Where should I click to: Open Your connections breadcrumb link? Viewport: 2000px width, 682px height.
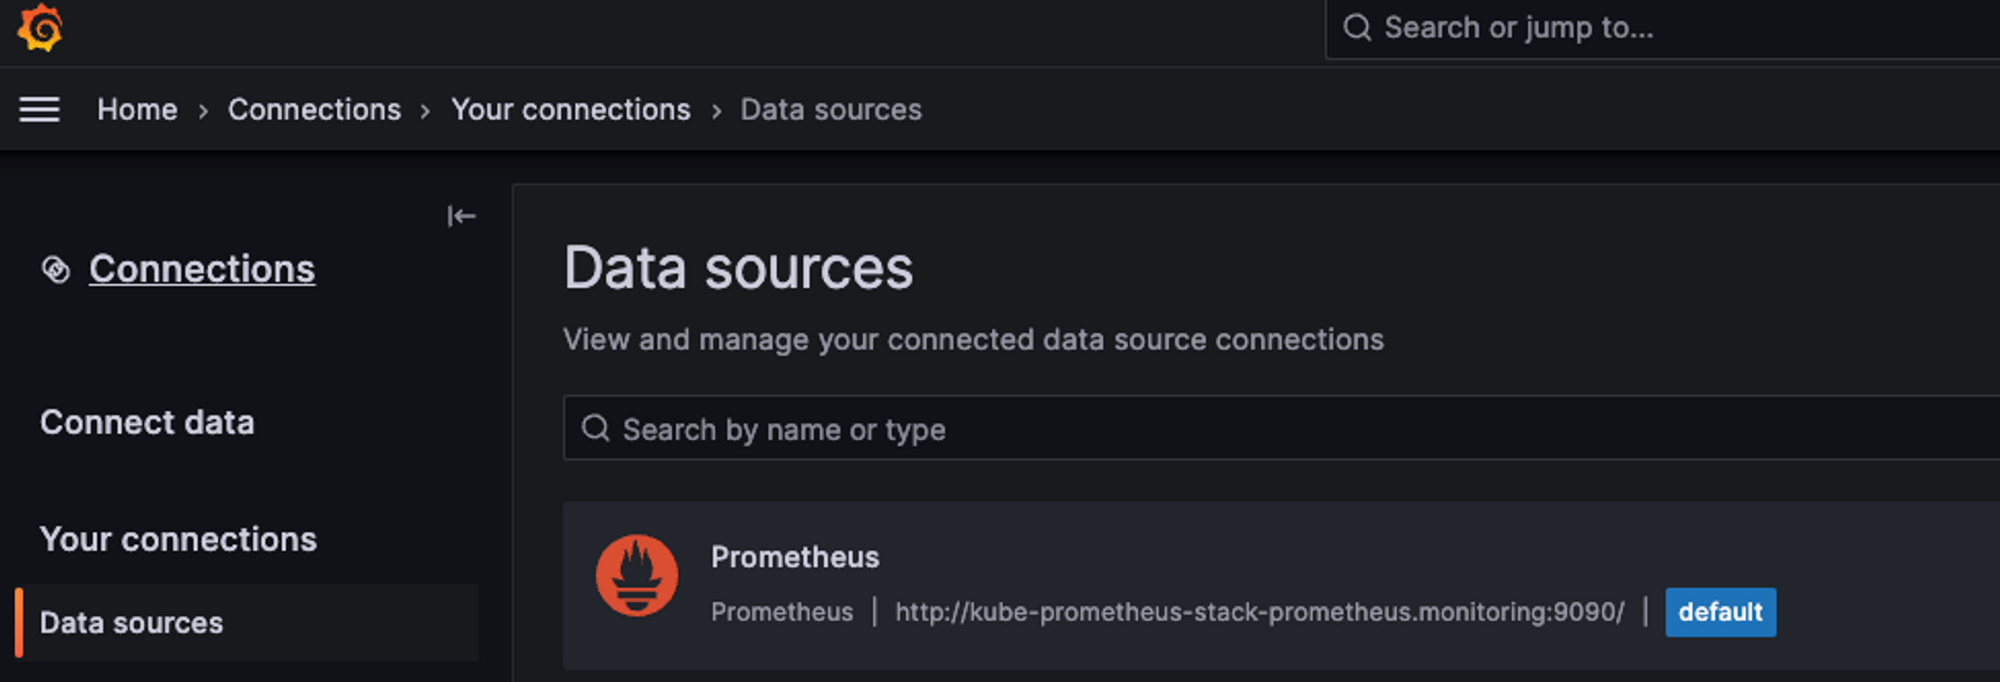click(570, 109)
